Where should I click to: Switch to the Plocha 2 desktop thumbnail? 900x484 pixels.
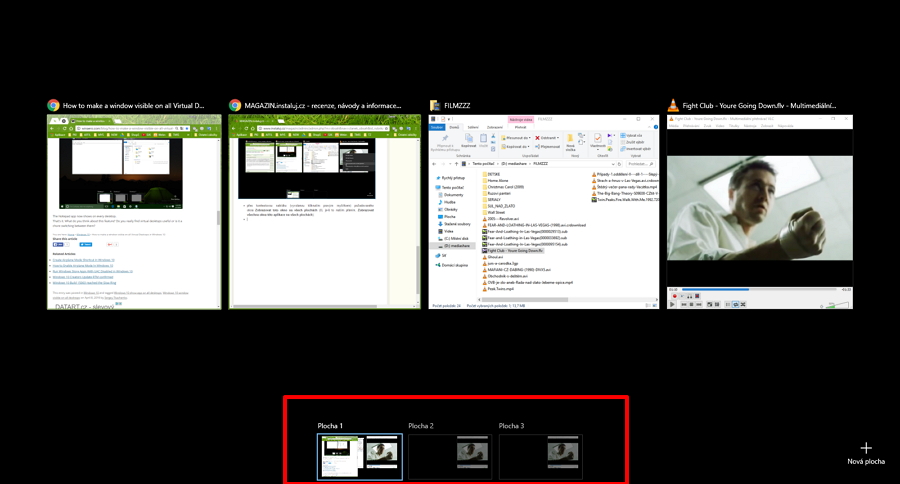point(450,456)
